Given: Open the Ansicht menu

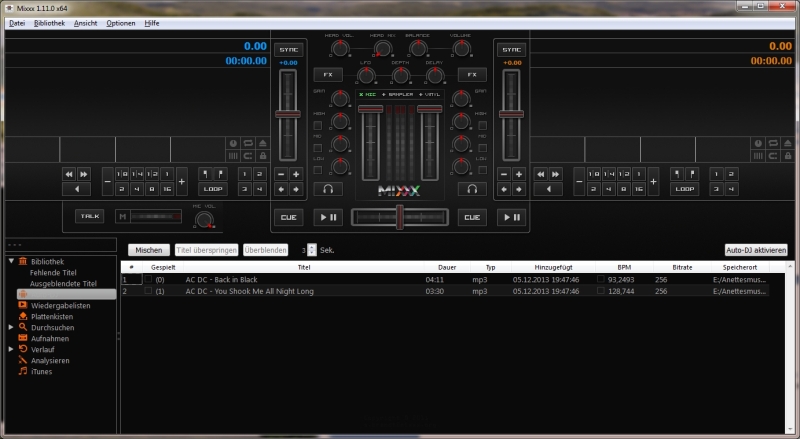Looking at the screenshot, I should tap(85, 22).
